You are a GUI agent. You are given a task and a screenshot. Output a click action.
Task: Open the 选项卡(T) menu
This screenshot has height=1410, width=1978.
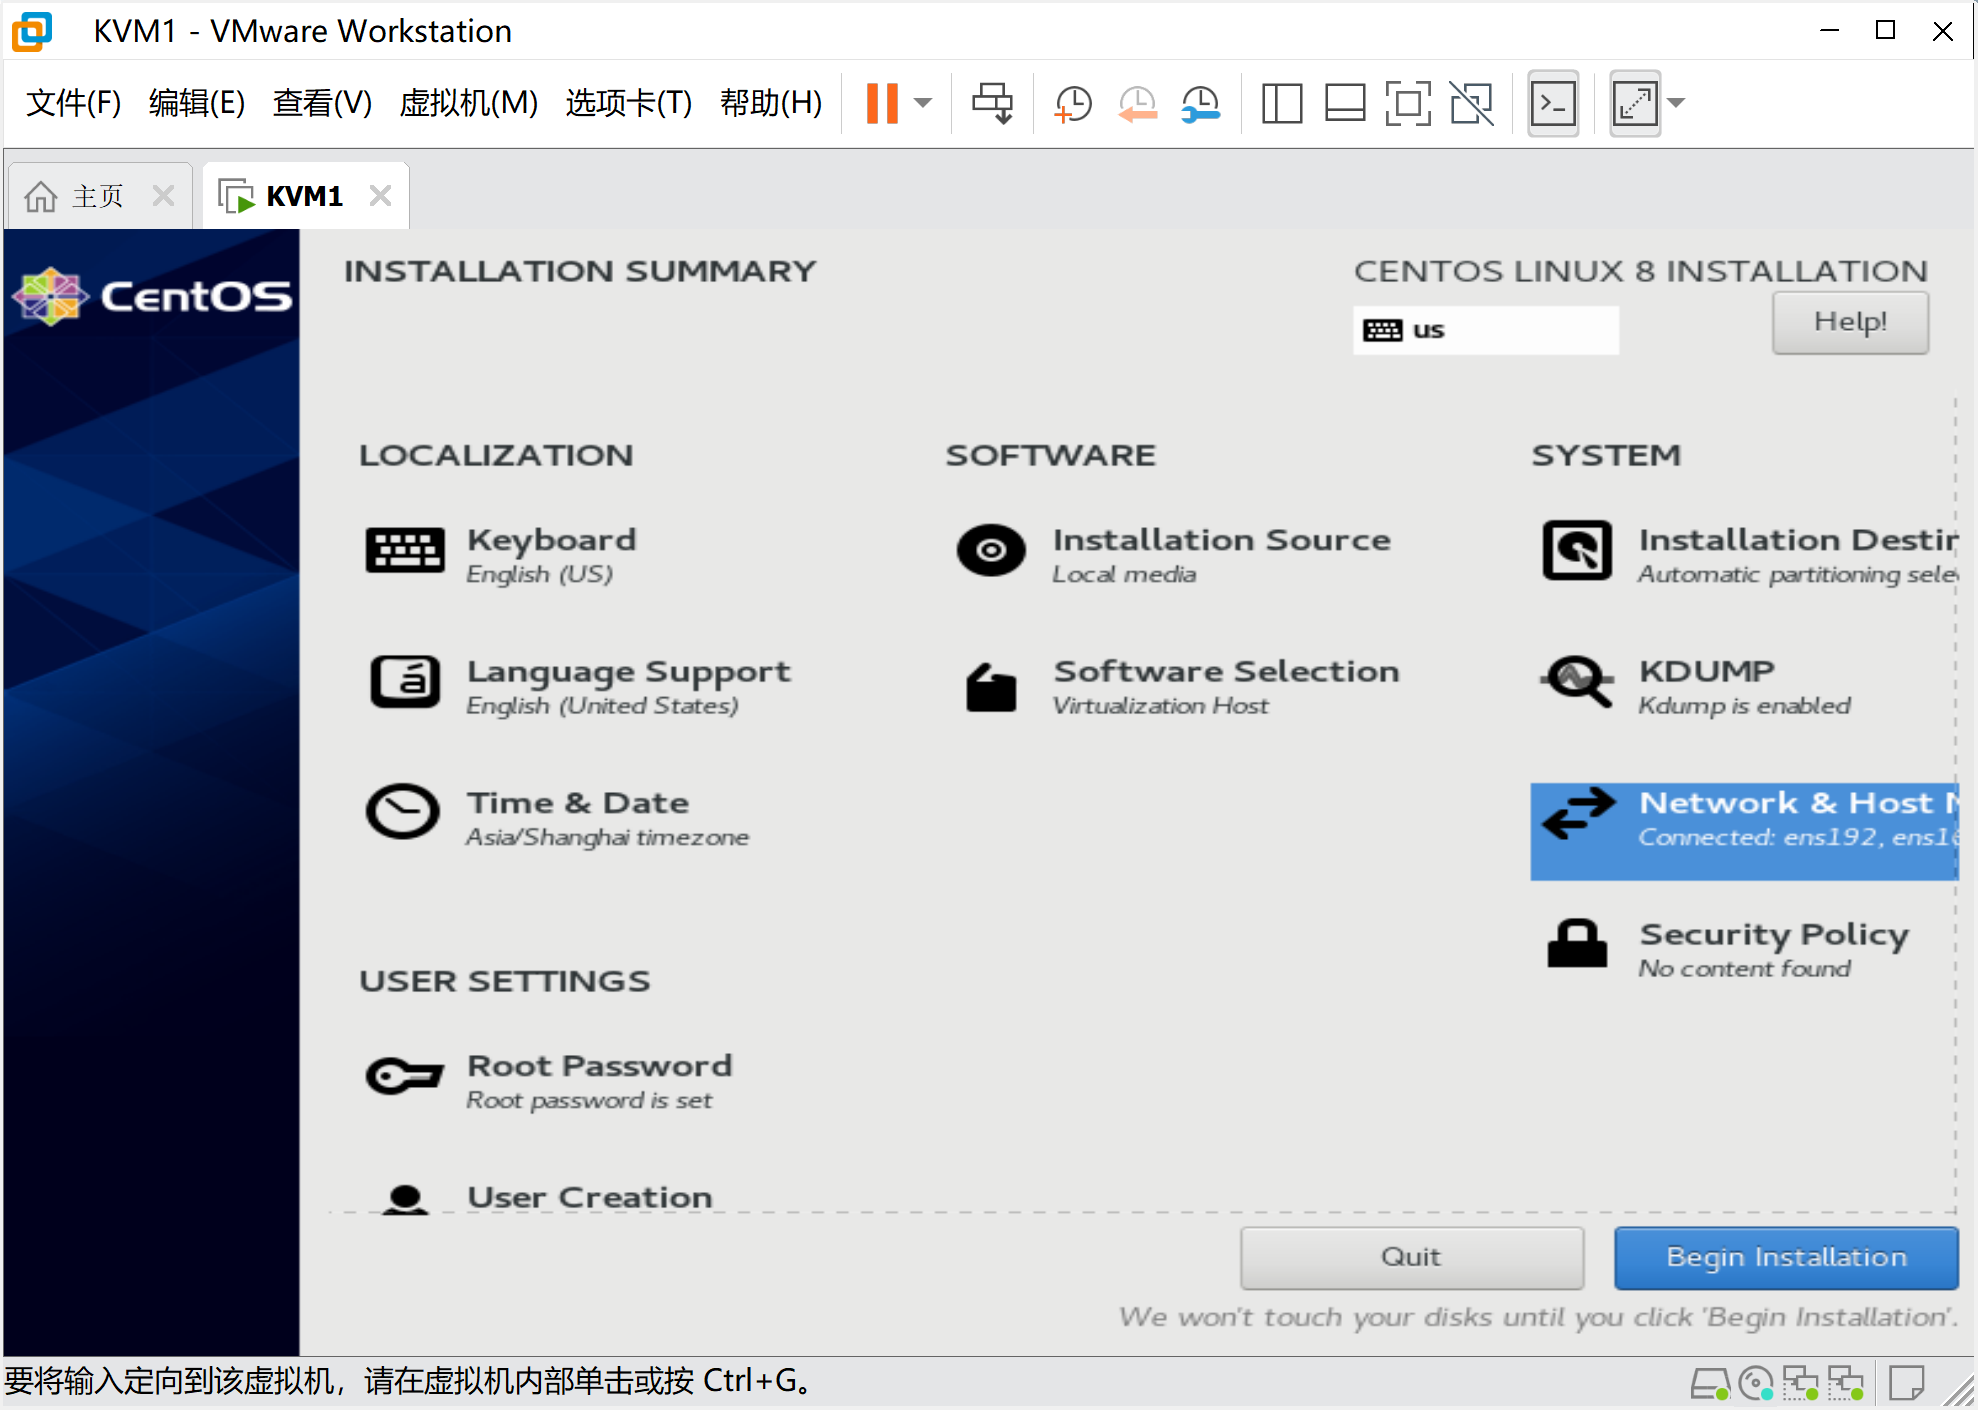coord(629,102)
